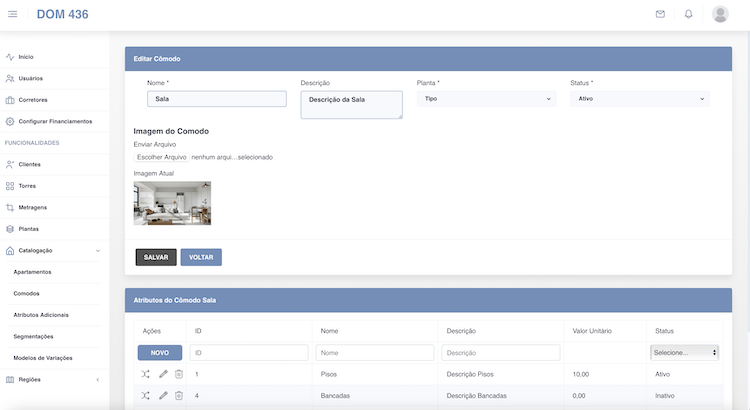Open Clientes in sidebar
750x410 pixels.
[x=30, y=165]
